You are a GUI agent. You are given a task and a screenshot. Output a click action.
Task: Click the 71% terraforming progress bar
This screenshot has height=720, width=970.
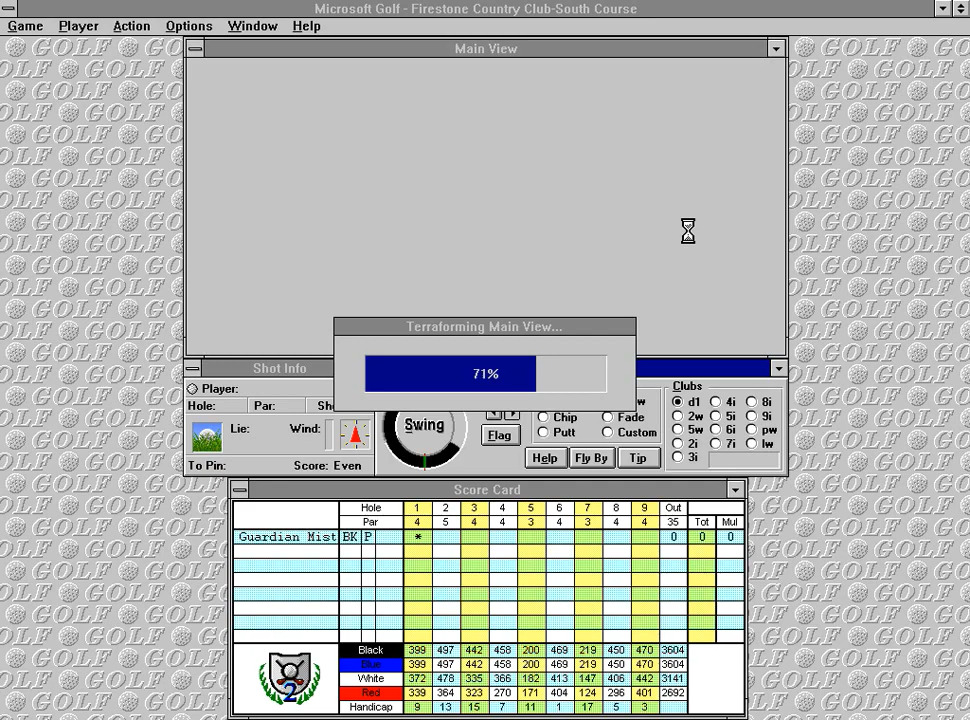pyautogui.click(x=485, y=373)
